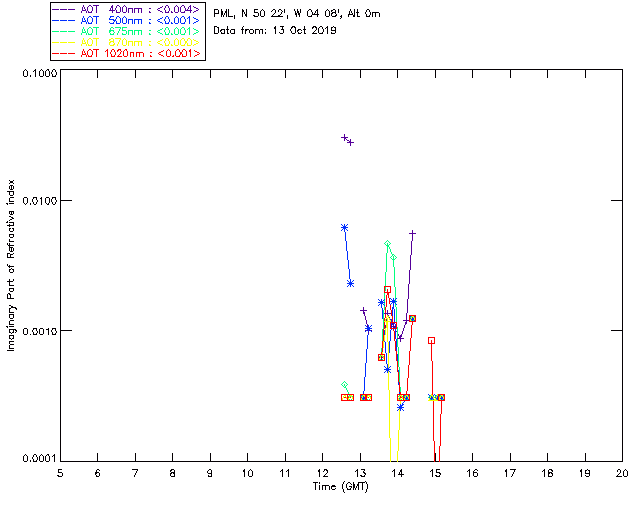Click the x-axis tick label 7

point(135,473)
